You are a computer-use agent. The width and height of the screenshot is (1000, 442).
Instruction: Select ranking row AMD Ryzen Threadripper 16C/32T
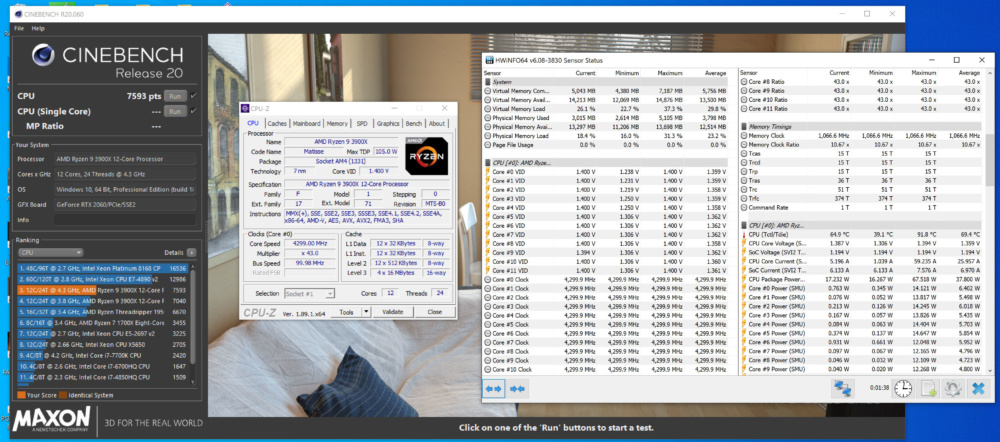(103, 312)
